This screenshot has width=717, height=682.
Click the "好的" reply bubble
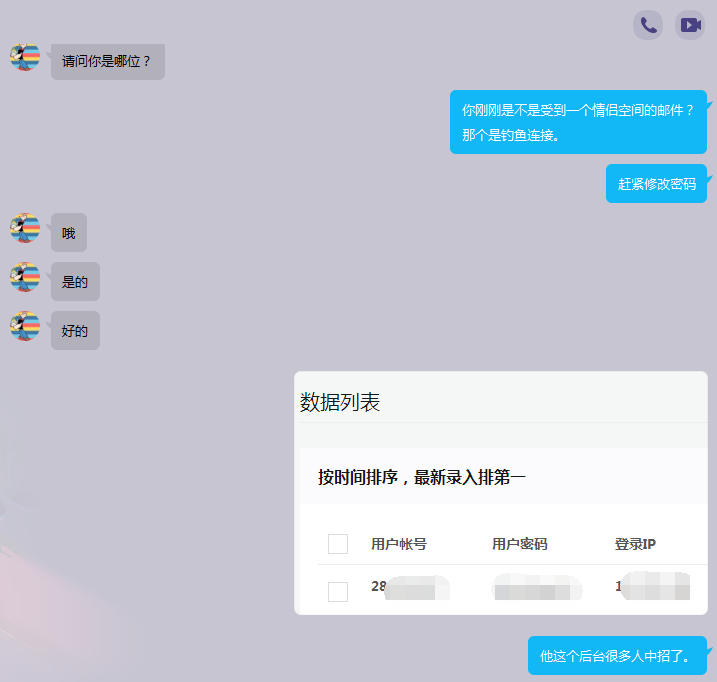(x=75, y=331)
